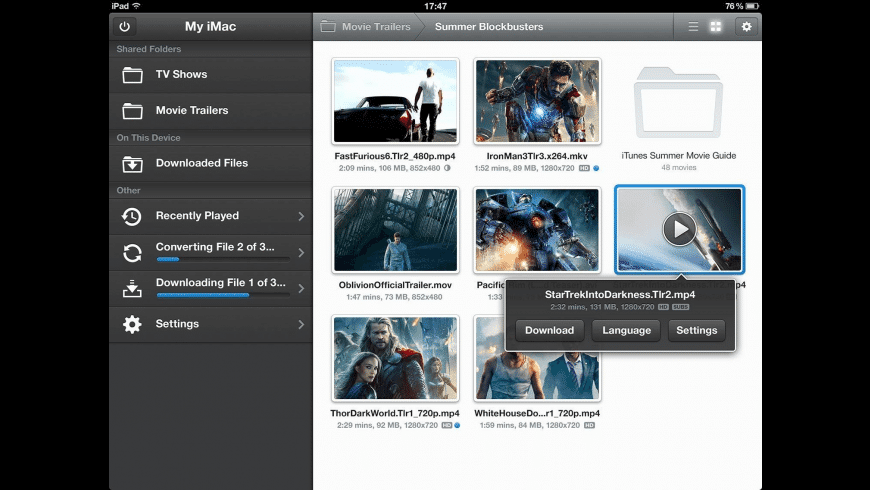
Task: Click the Language button in popup
Action: [626, 330]
